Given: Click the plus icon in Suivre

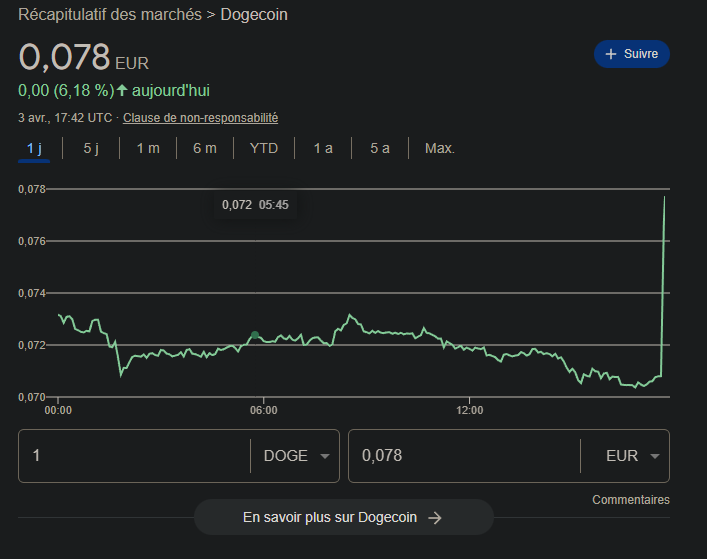Looking at the screenshot, I should 611,54.
